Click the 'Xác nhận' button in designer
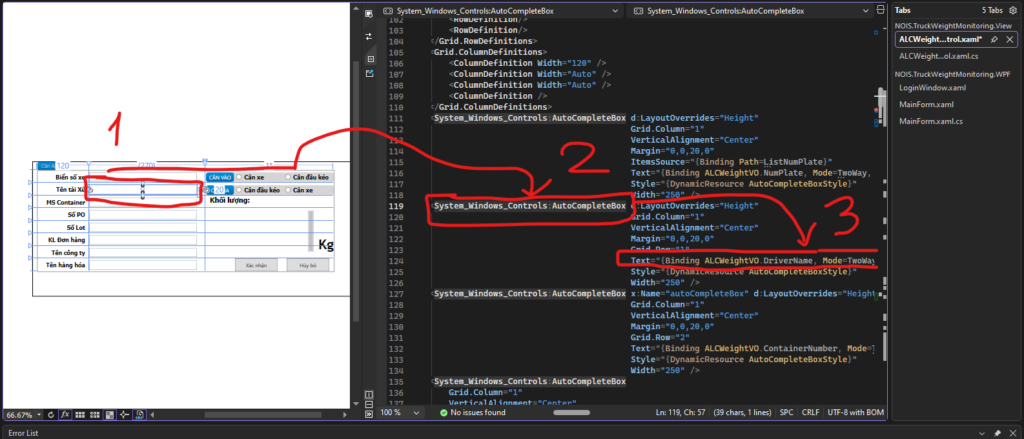The image size is (1024, 439). pos(258,265)
